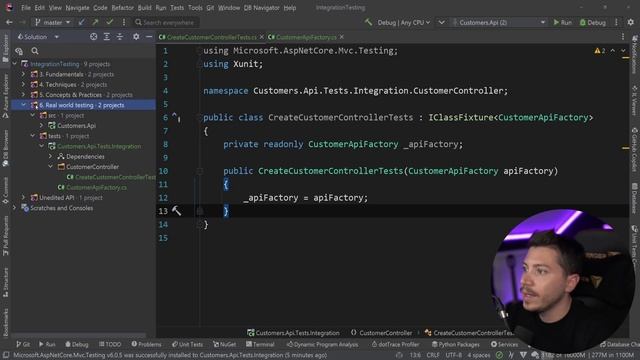This screenshot has height=360, width=640.
Task: Open the Python Packages window
Action: click(x=456, y=344)
